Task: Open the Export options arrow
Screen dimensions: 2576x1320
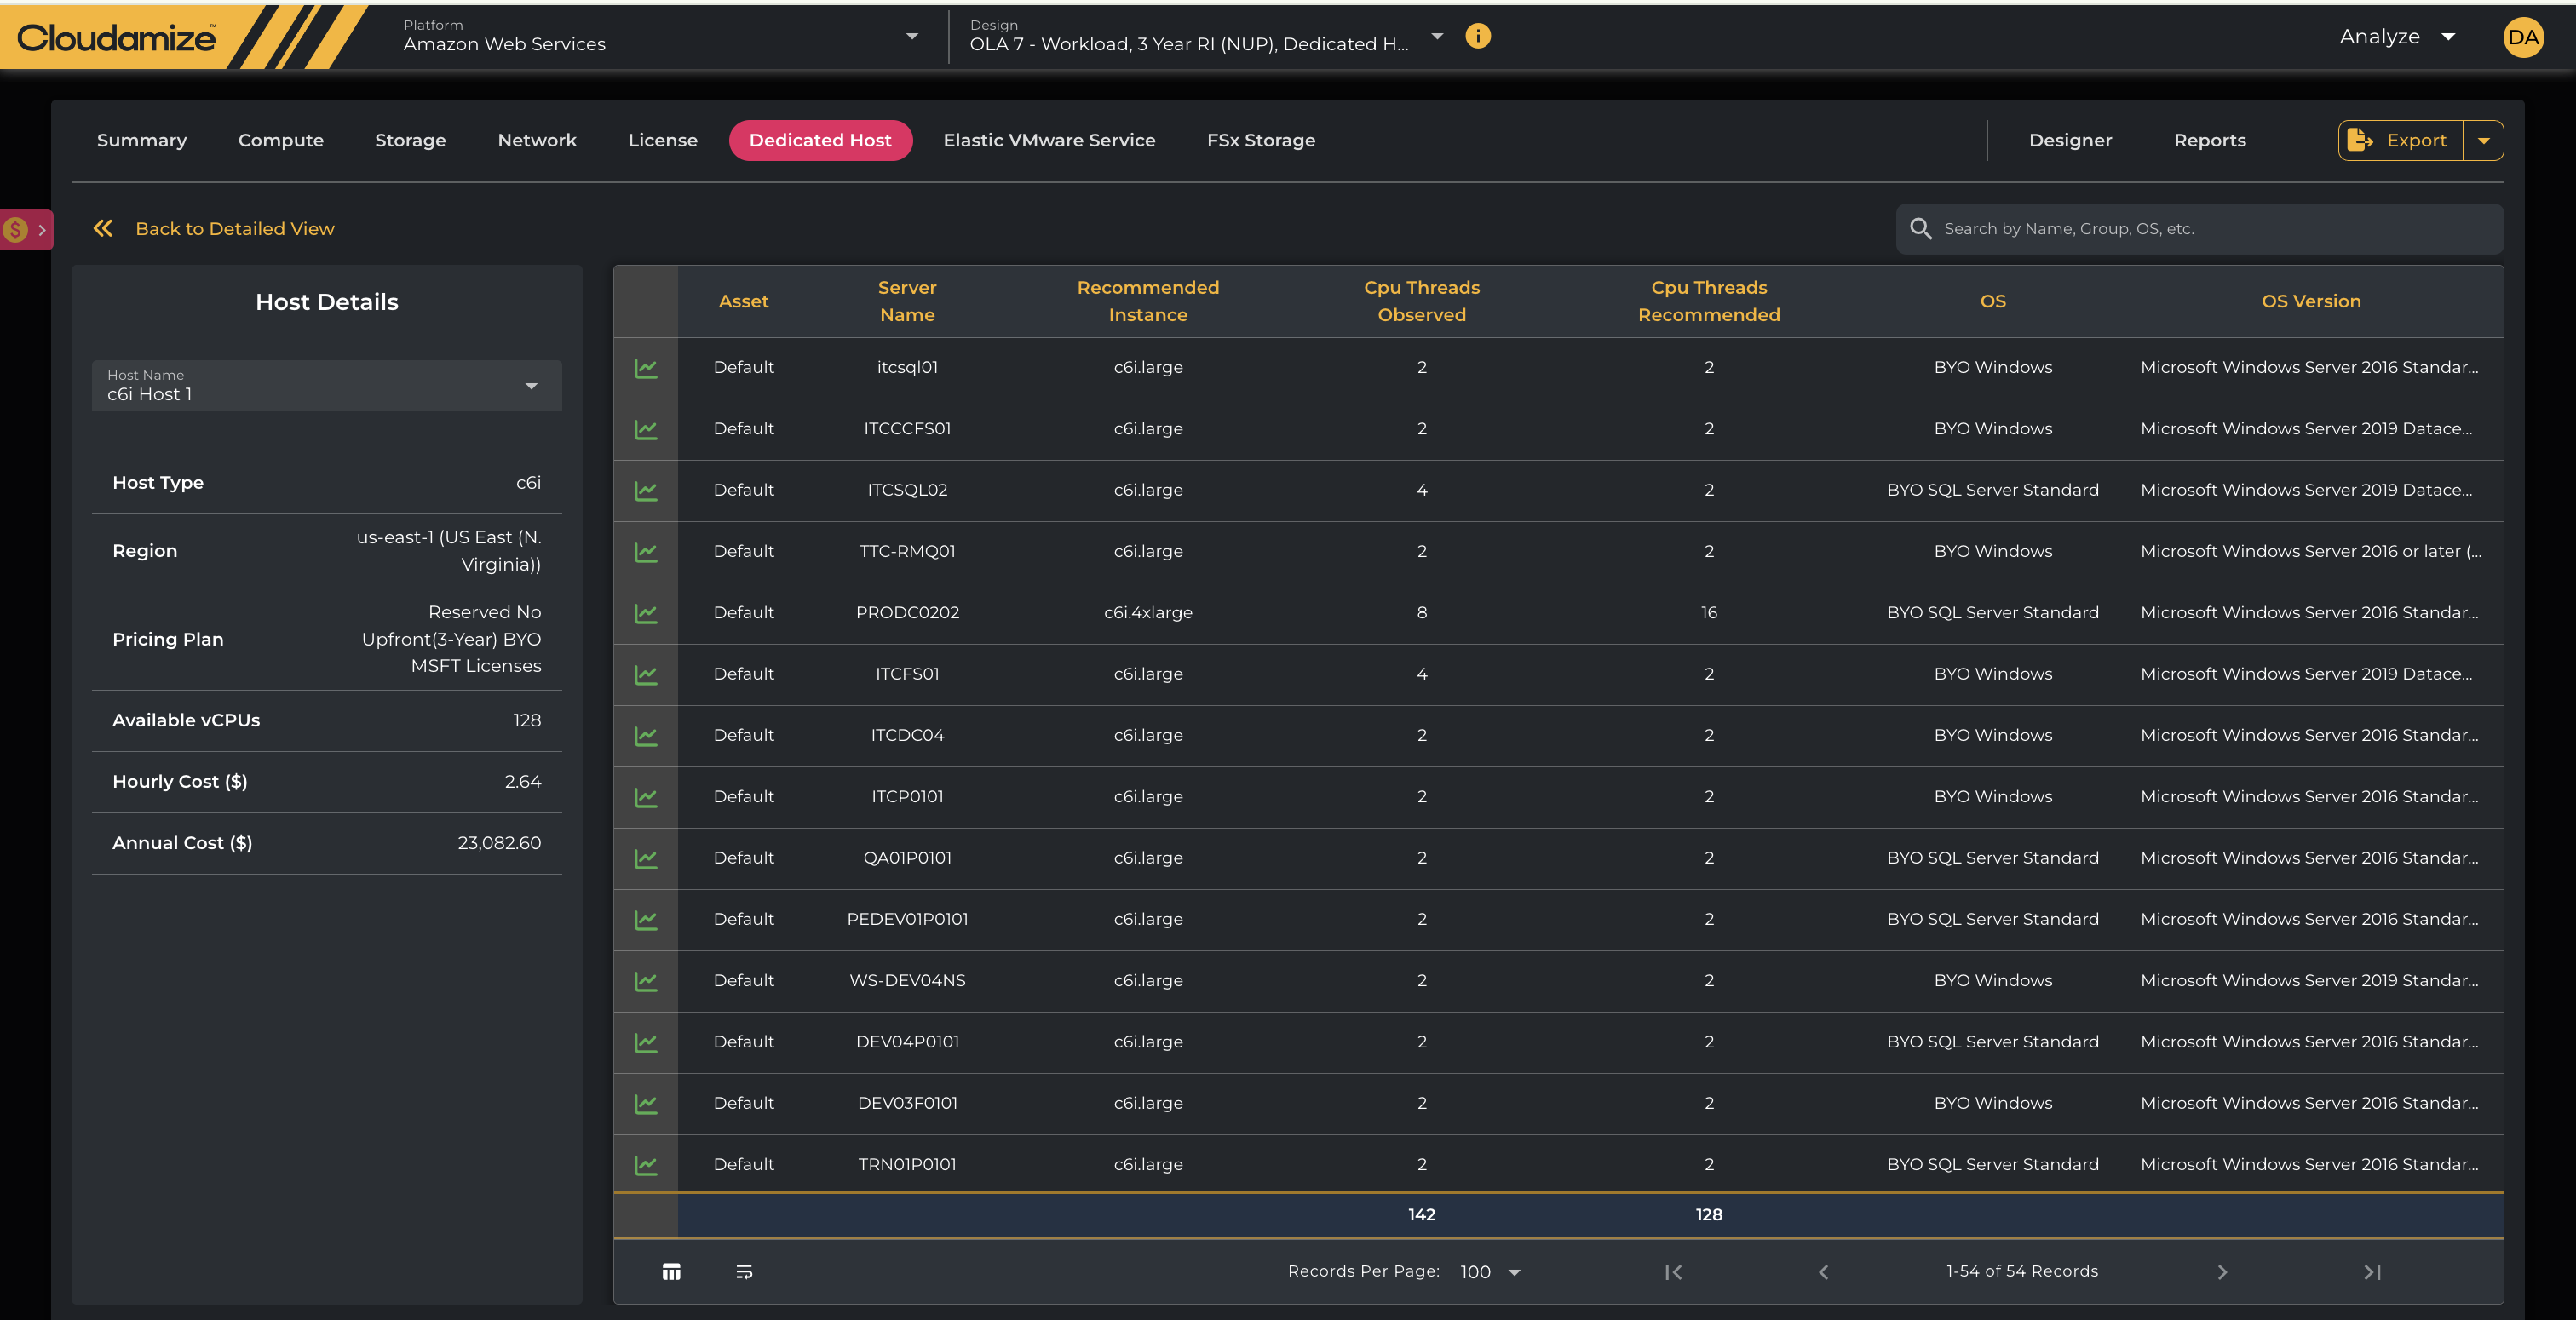Action: tap(2484, 141)
